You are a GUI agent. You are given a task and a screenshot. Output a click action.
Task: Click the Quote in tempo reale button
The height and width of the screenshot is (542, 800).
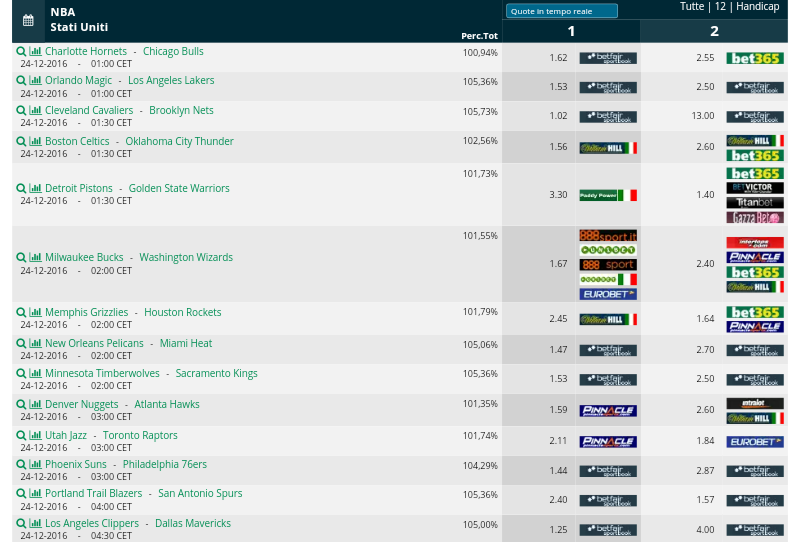tap(562, 11)
